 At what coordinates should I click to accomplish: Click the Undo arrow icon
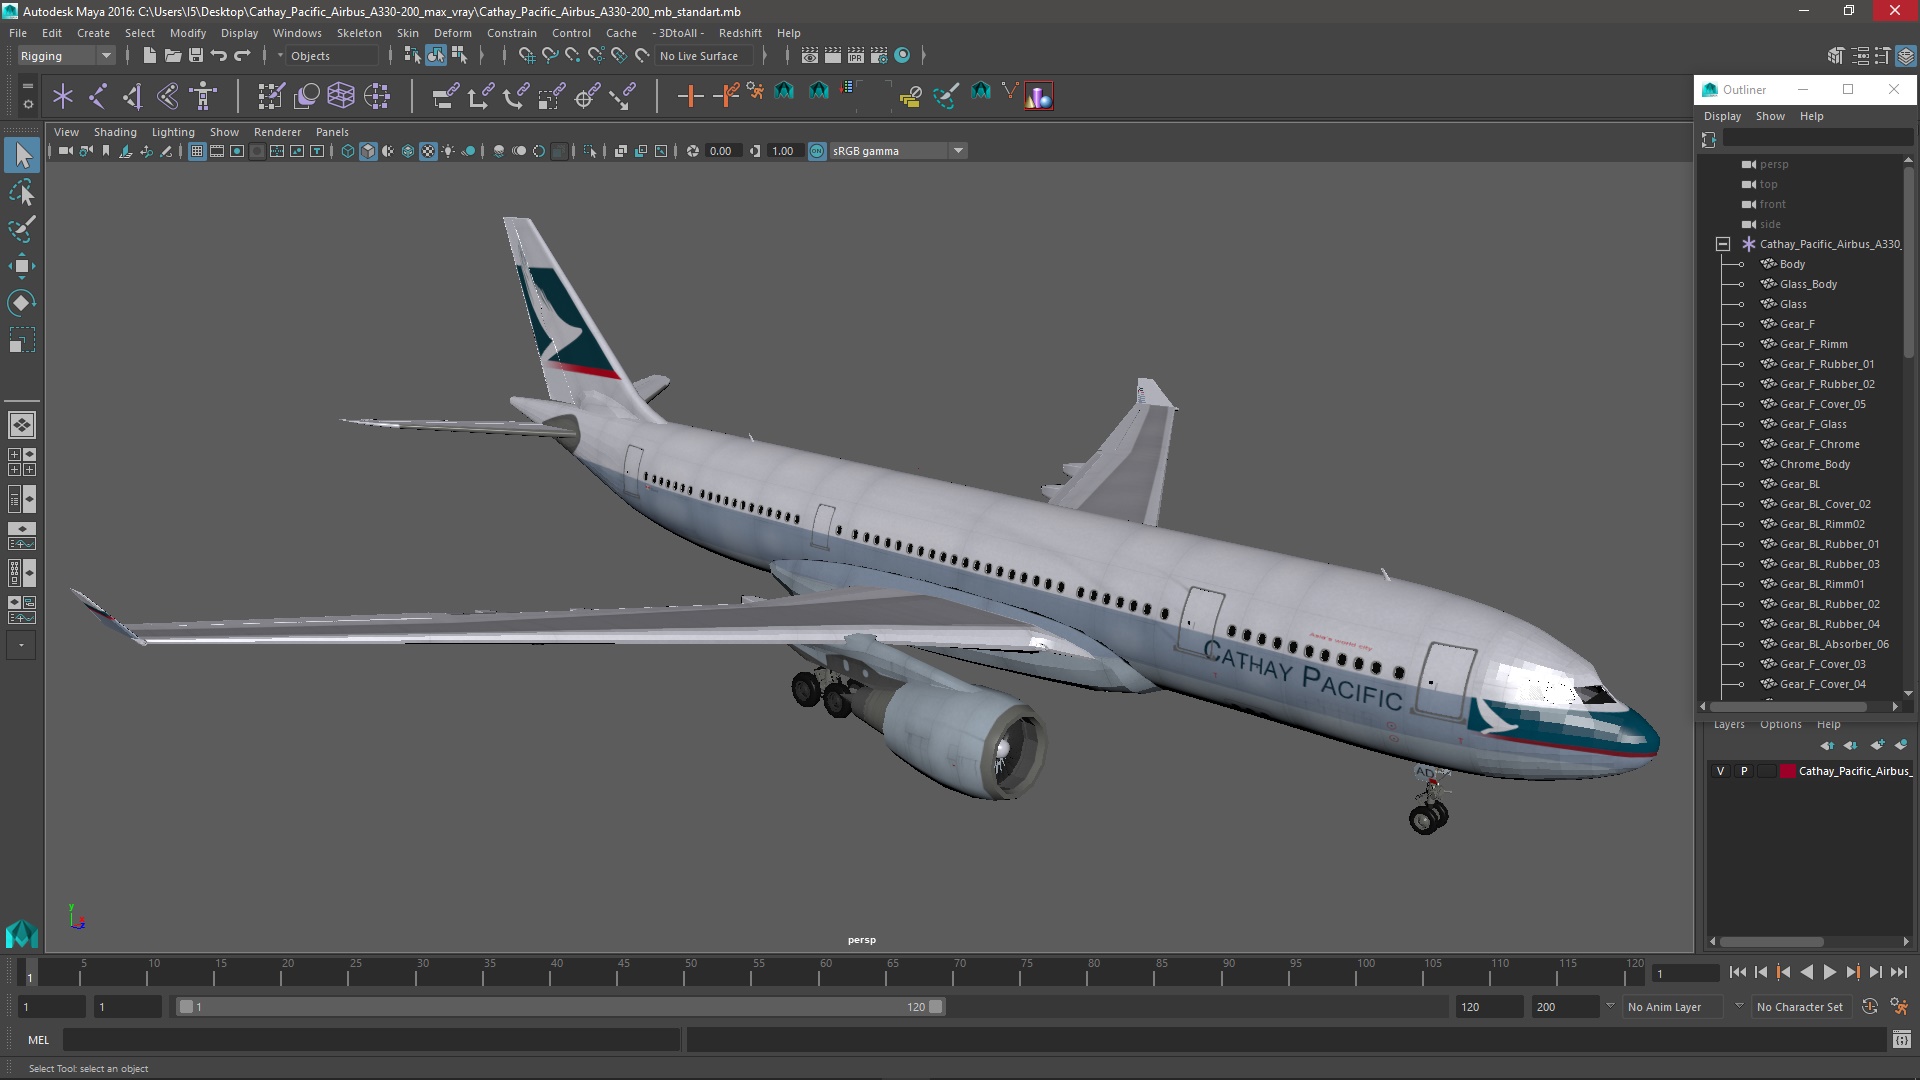coord(218,56)
